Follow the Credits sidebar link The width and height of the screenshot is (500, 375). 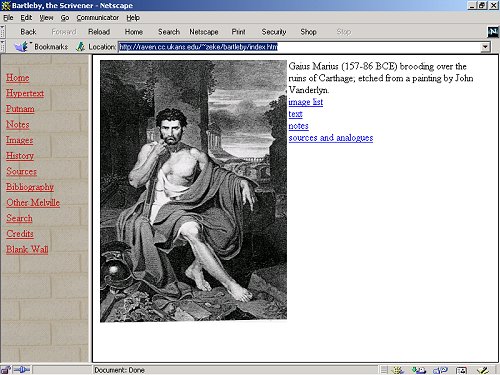point(20,234)
